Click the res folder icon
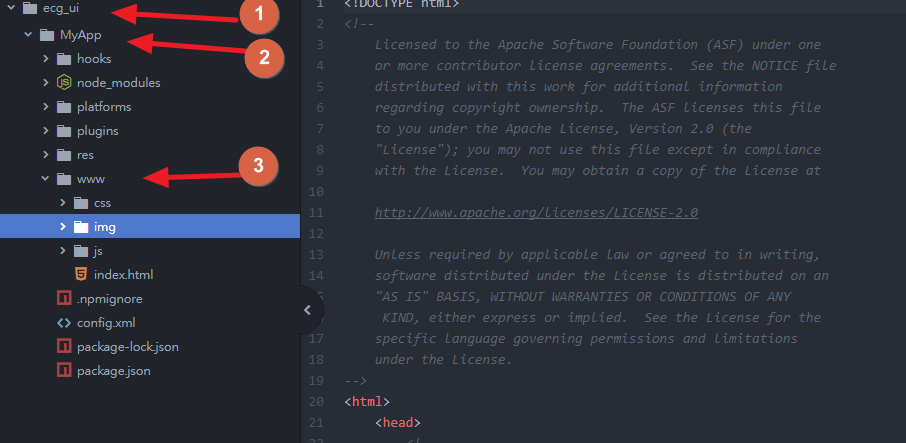The height and width of the screenshot is (443, 906). (64, 155)
